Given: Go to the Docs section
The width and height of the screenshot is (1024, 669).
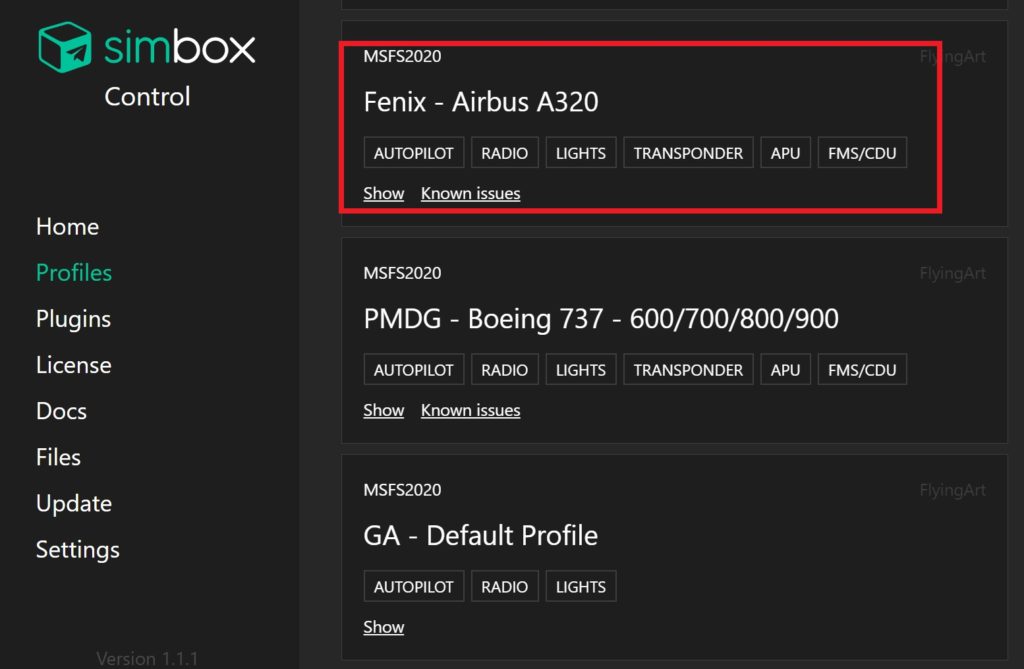Looking at the screenshot, I should (x=61, y=410).
